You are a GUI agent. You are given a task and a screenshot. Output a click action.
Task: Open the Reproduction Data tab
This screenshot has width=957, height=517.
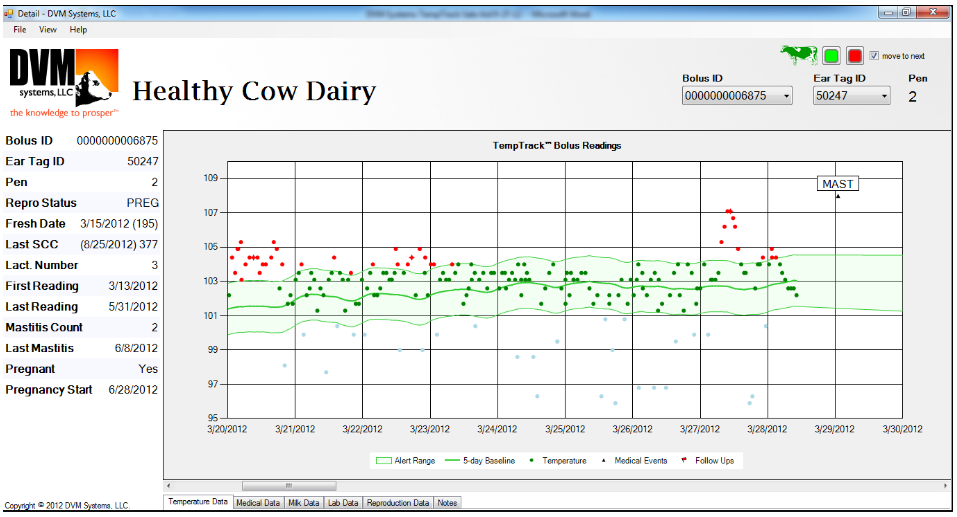tap(397, 503)
